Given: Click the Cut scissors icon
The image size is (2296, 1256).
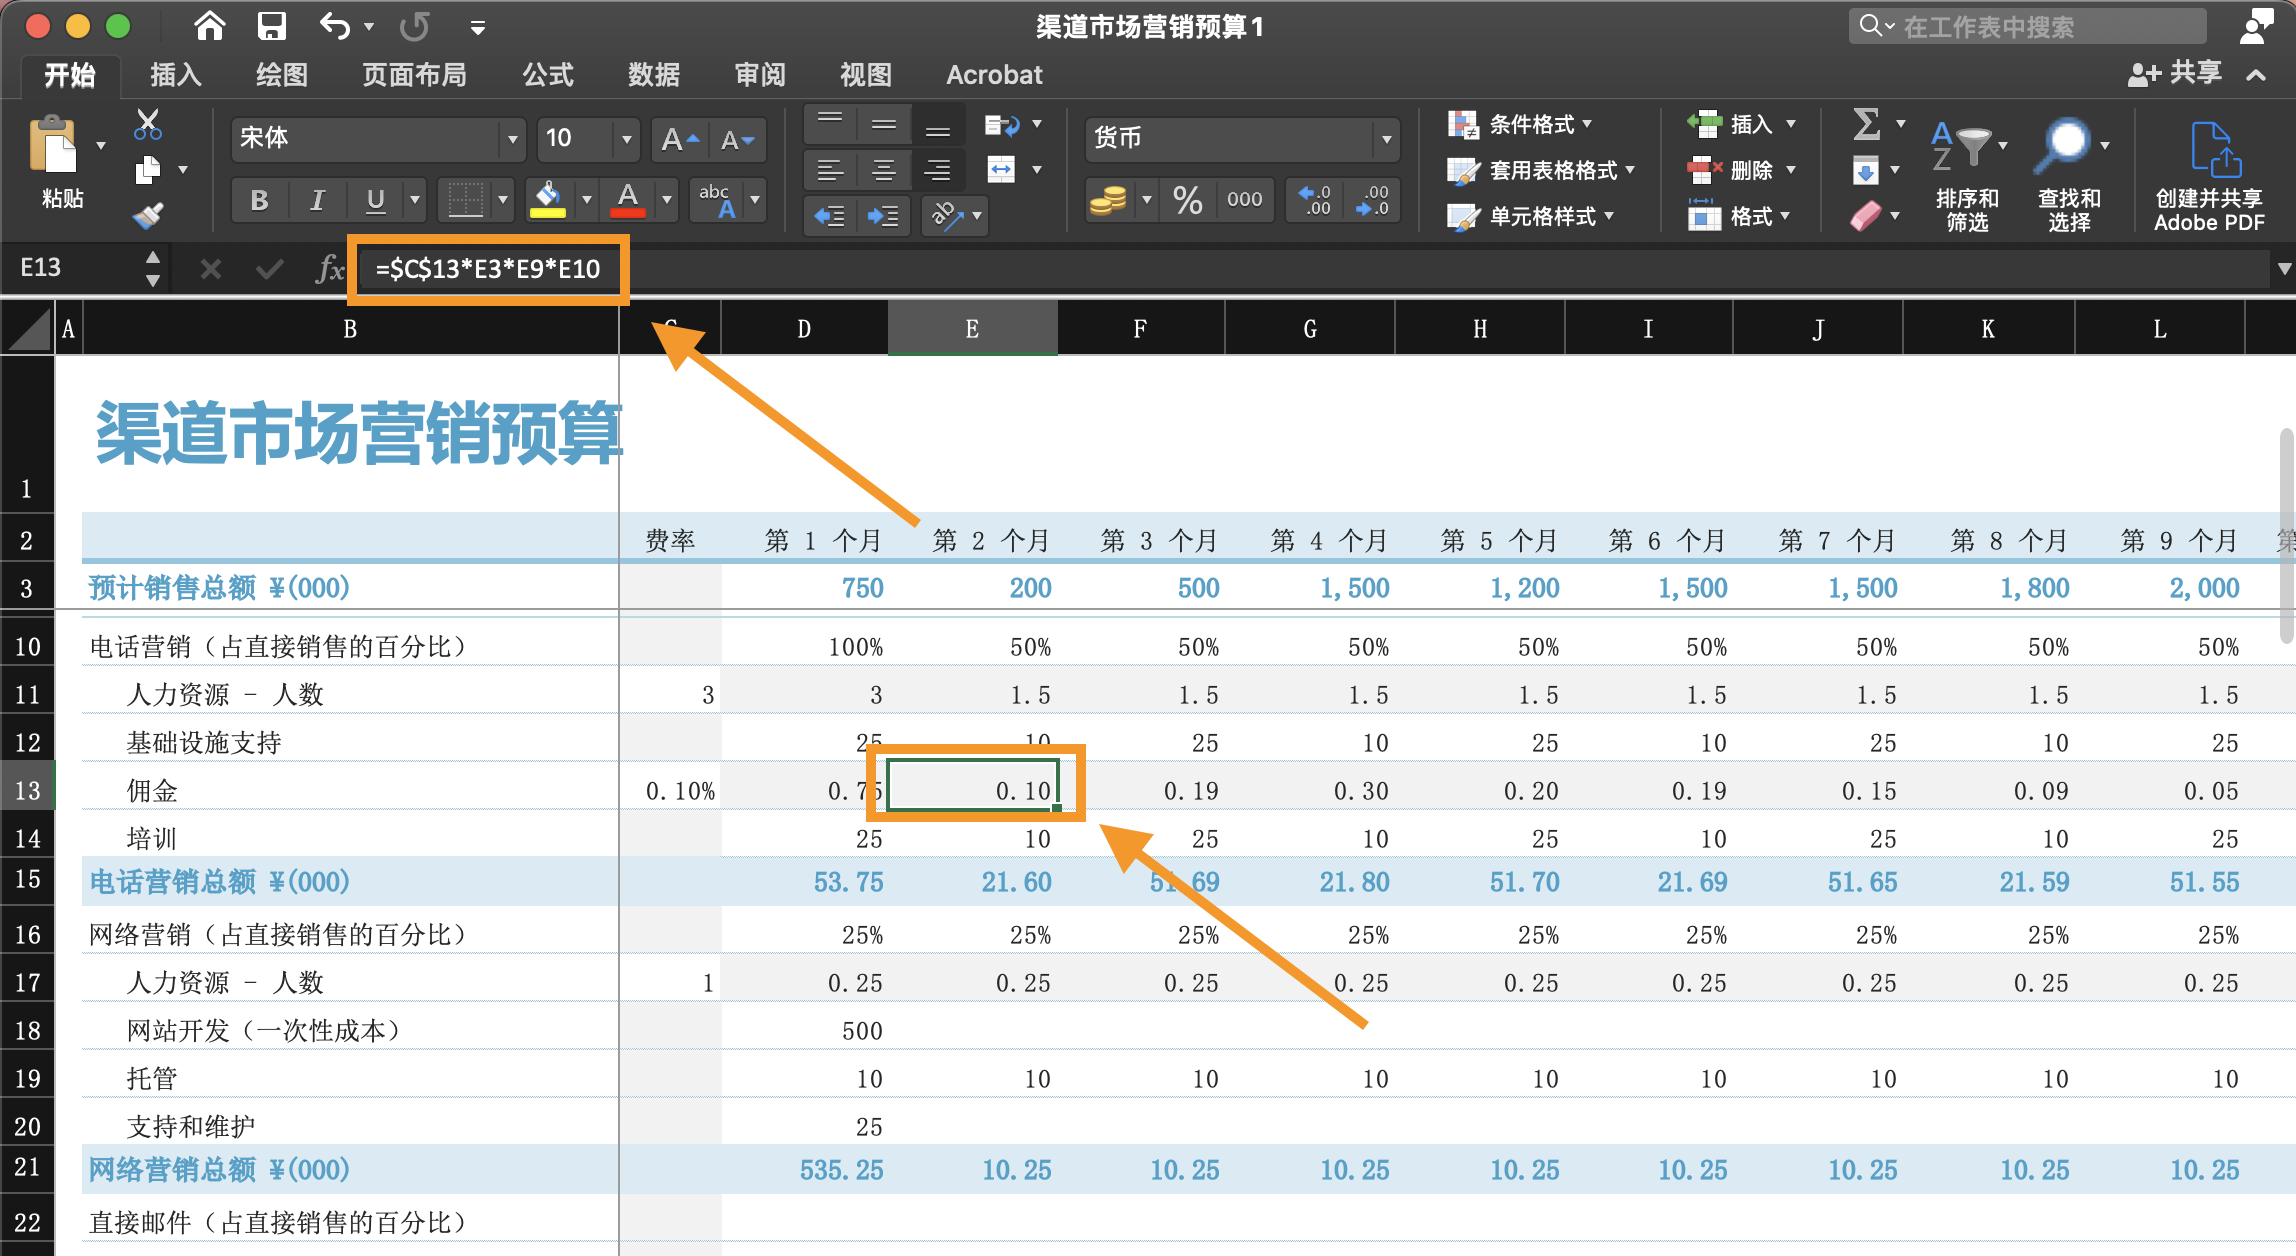Looking at the screenshot, I should point(148,125).
